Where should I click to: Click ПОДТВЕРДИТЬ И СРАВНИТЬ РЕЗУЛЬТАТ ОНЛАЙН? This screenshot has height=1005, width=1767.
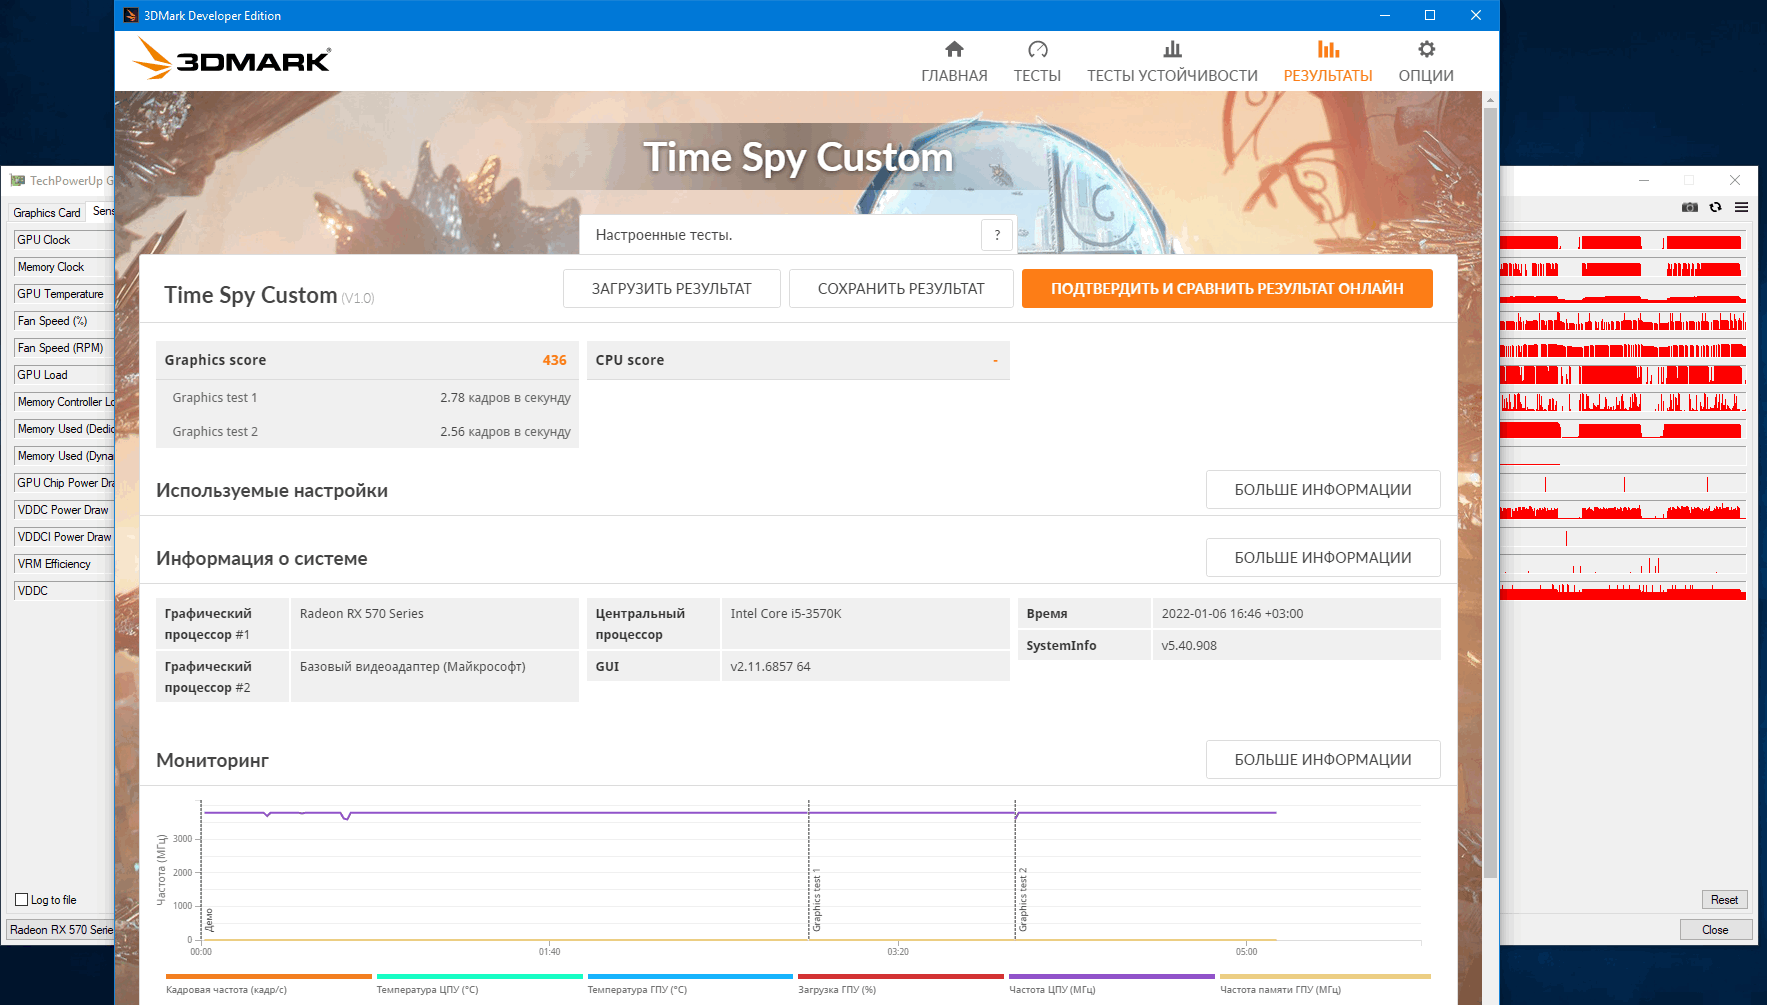(x=1227, y=289)
